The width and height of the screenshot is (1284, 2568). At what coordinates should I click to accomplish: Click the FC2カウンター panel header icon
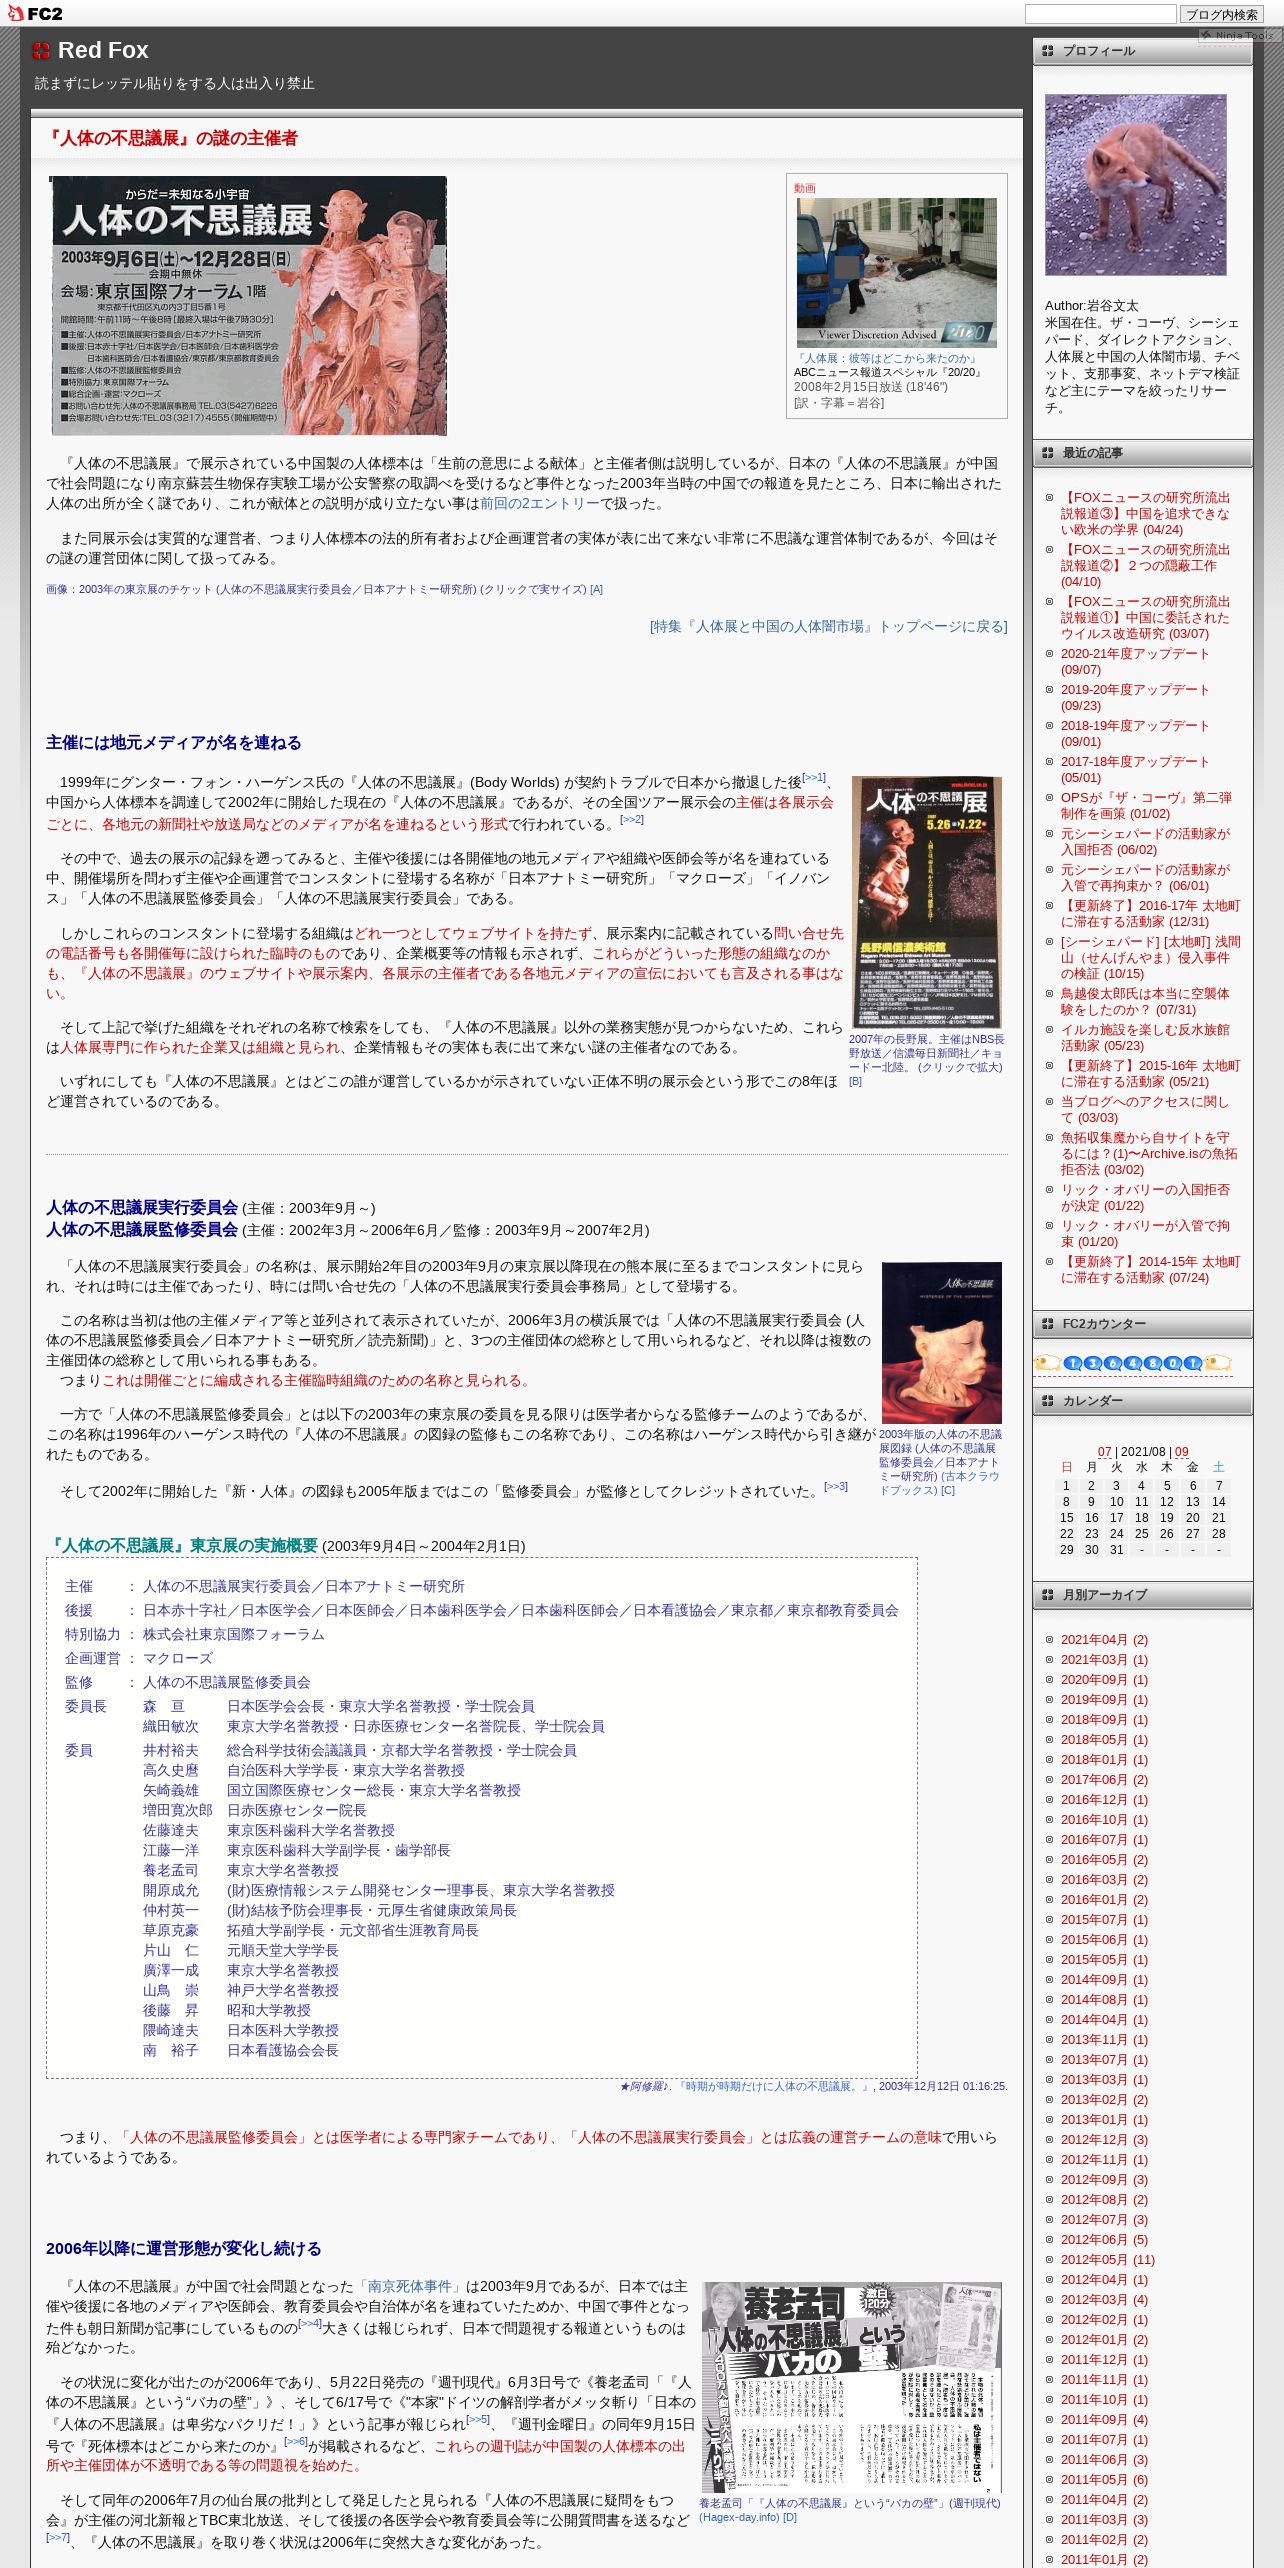1047,1324
